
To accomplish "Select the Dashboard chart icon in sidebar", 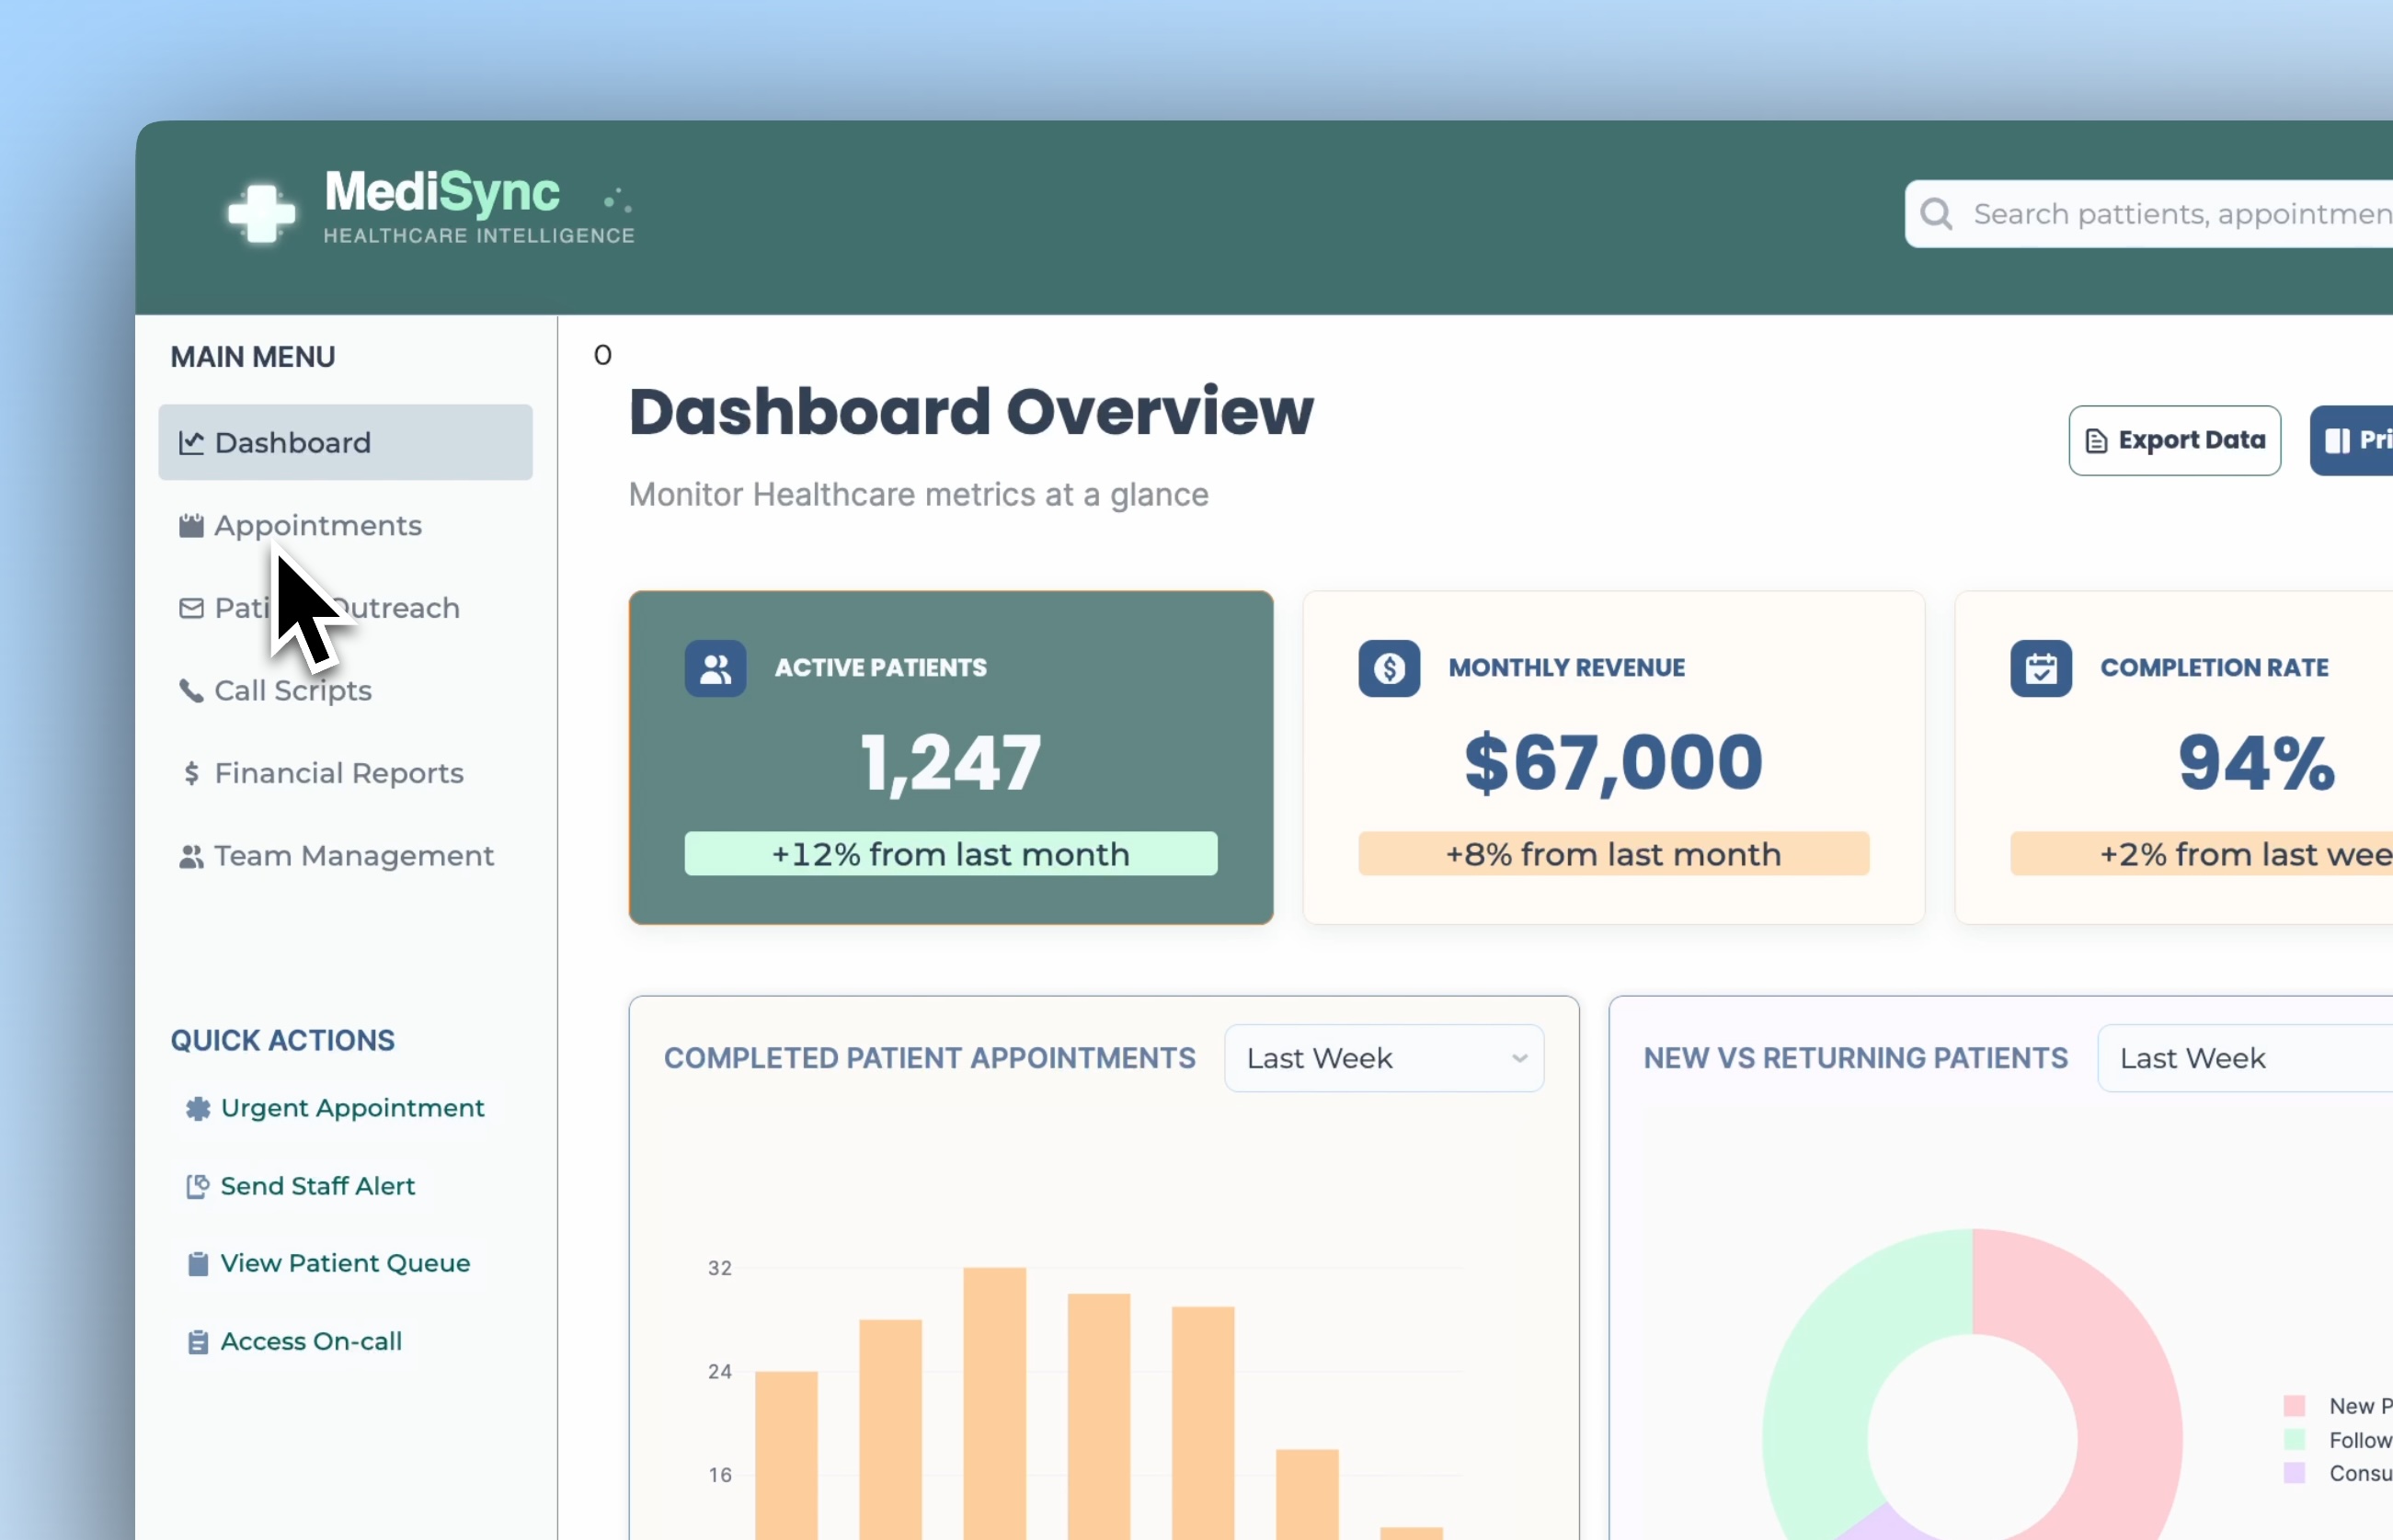I will point(192,442).
